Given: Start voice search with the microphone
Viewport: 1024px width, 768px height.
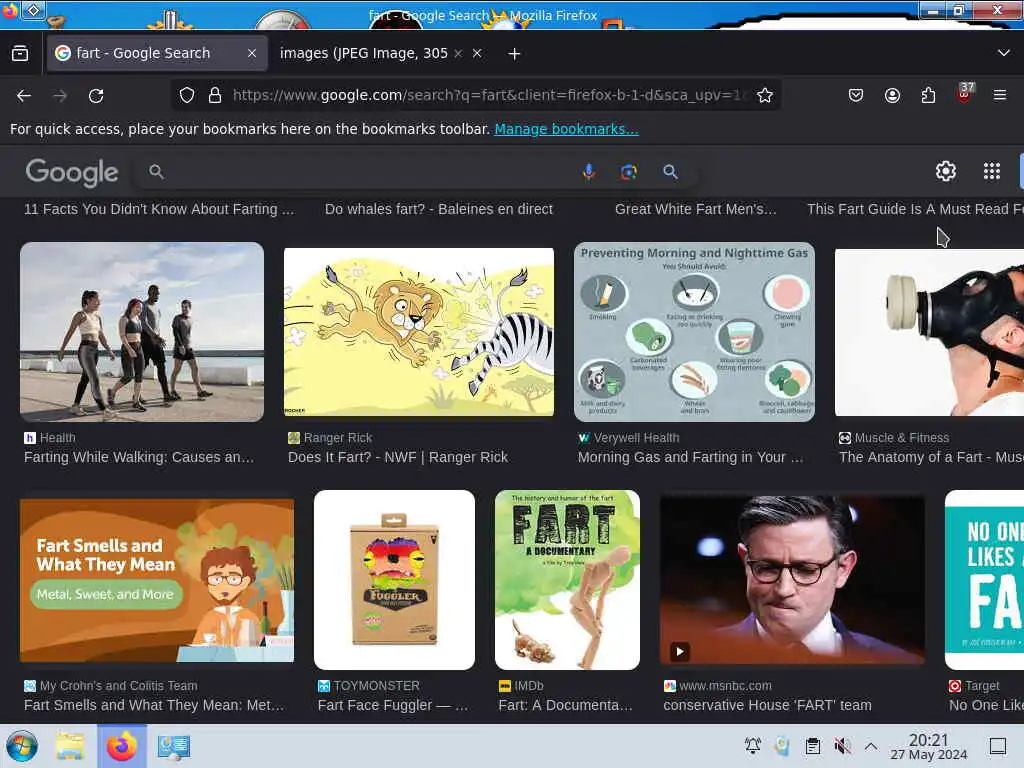Looking at the screenshot, I should (x=588, y=172).
